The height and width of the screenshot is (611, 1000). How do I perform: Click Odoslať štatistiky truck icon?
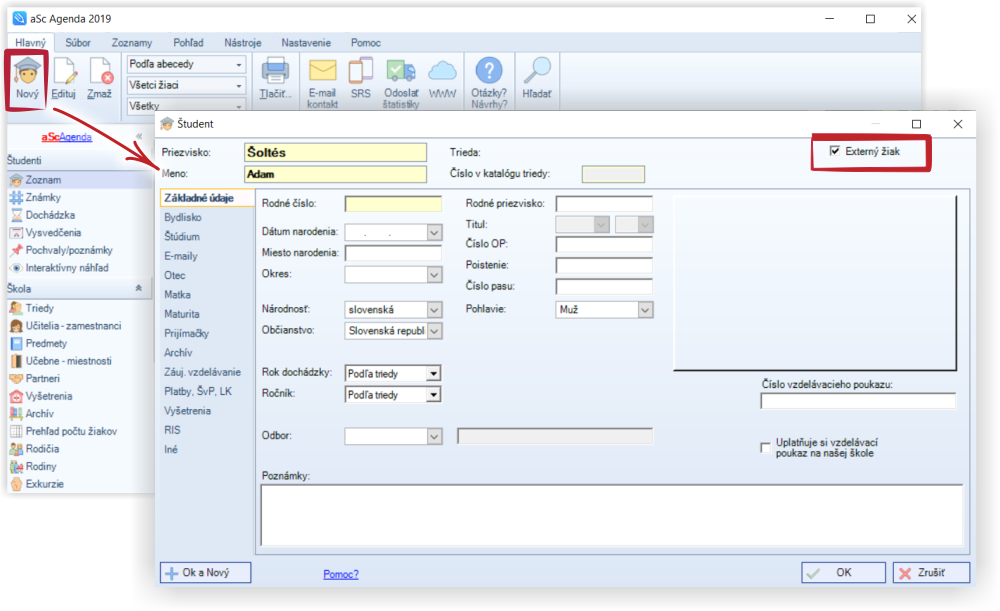coord(401,82)
